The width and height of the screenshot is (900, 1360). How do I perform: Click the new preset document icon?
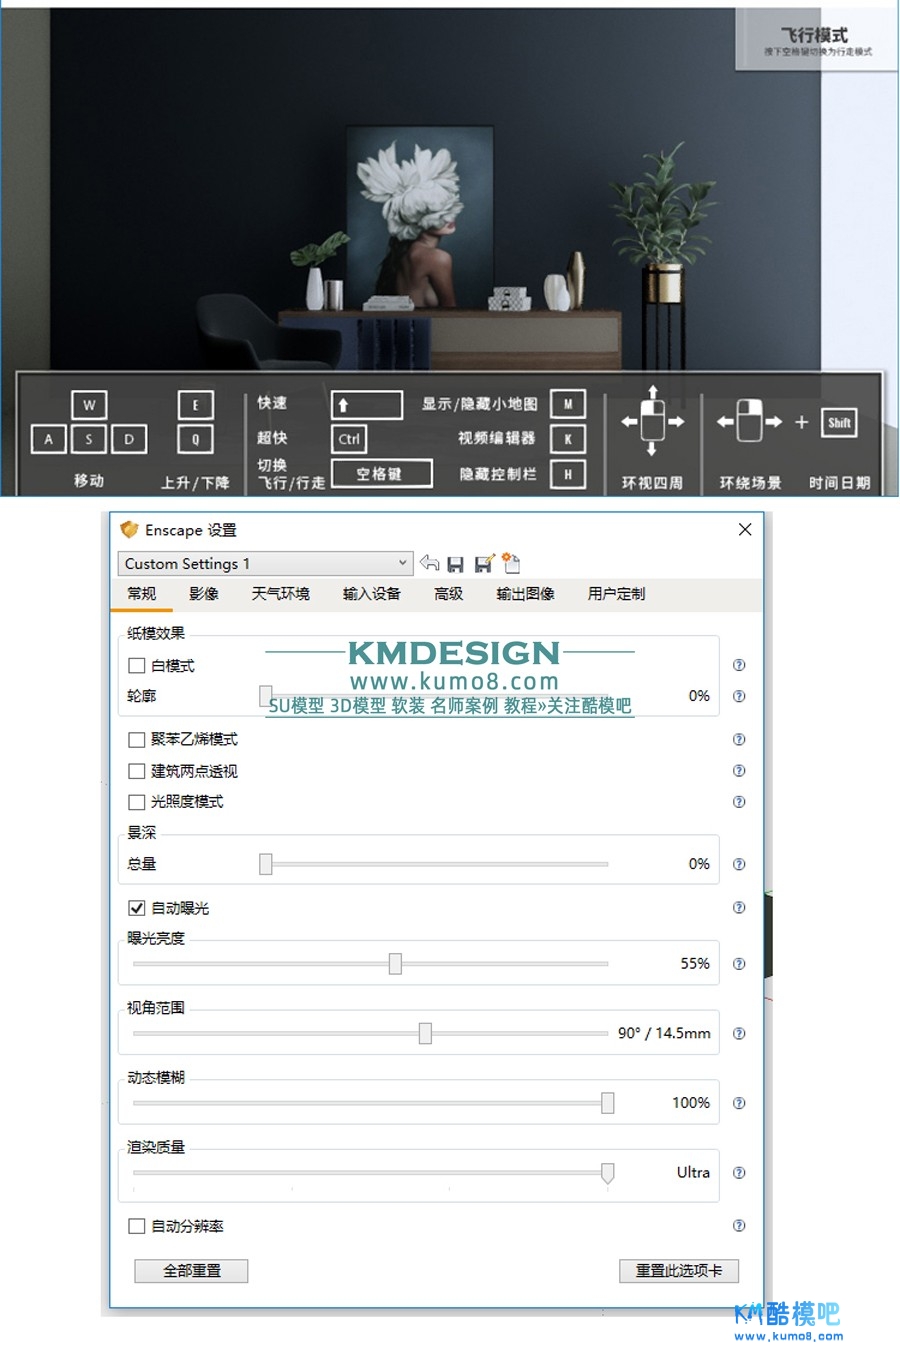pyautogui.click(x=511, y=563)
